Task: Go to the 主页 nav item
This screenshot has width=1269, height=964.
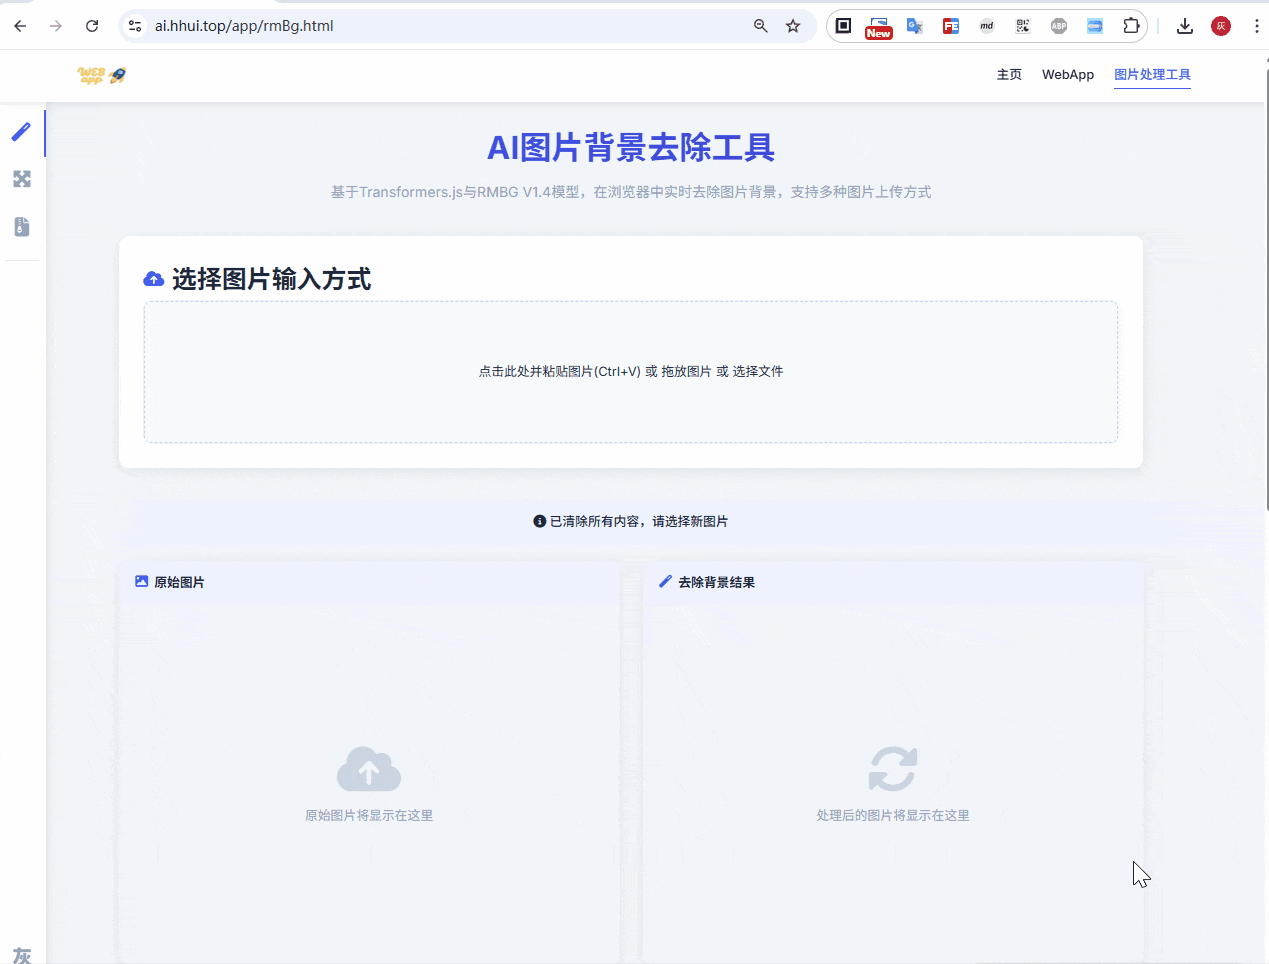Action: click(1009, 75)
